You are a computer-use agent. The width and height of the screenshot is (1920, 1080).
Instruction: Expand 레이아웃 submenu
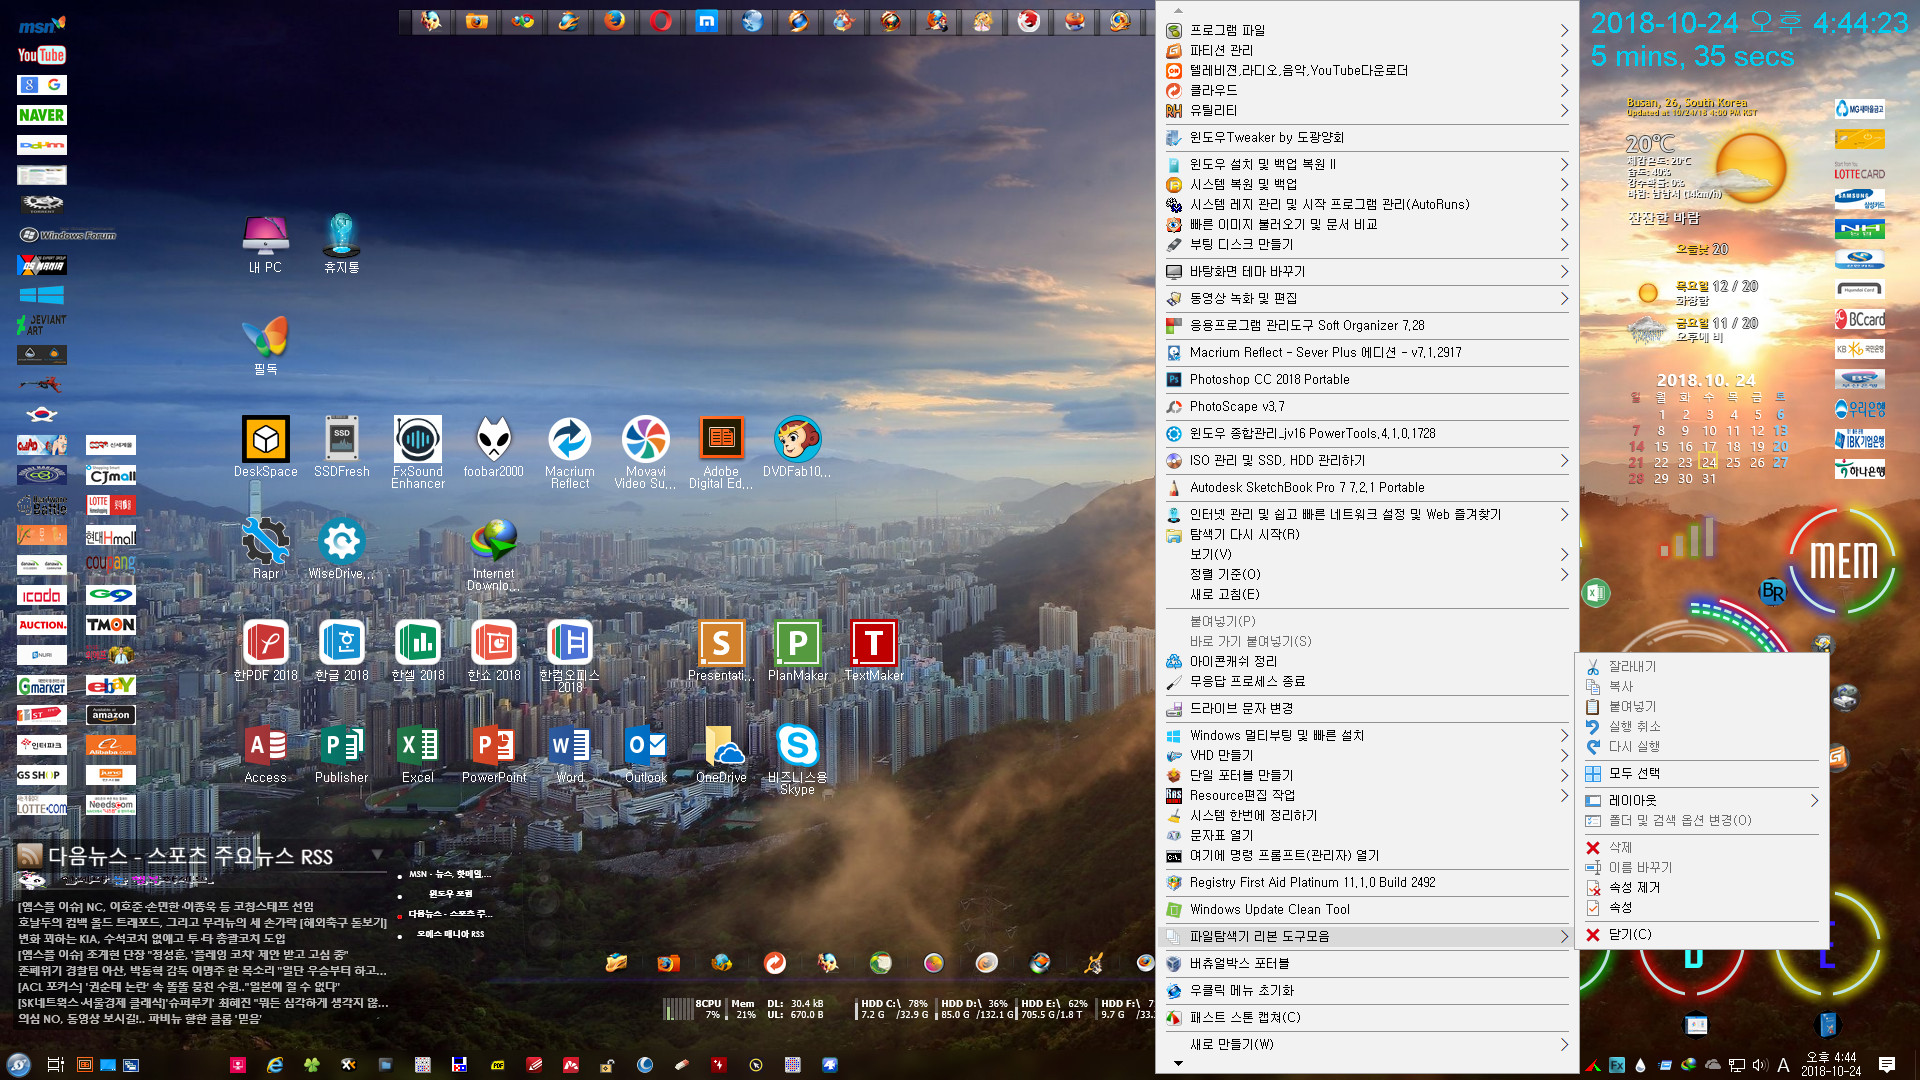(1702, 800)
